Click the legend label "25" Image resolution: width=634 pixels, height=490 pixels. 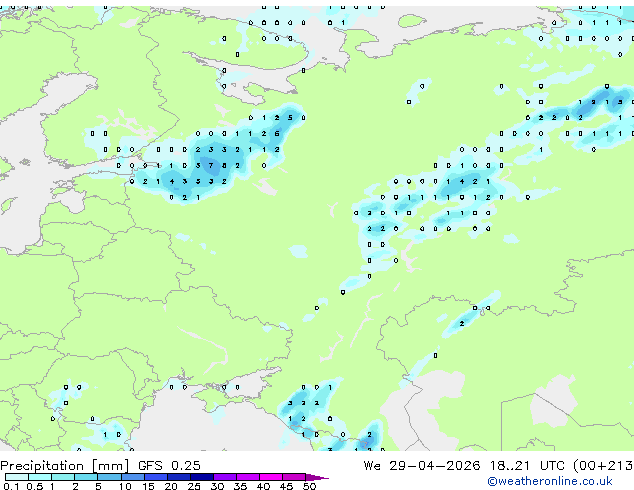[x=194, y=486]
